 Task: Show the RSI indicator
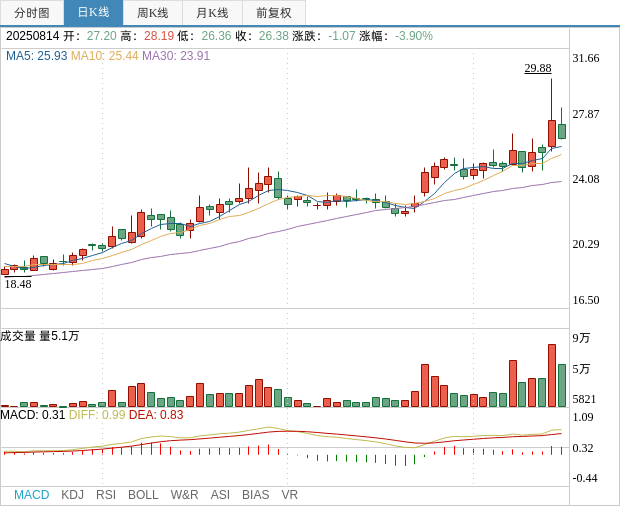coord(106,495)
